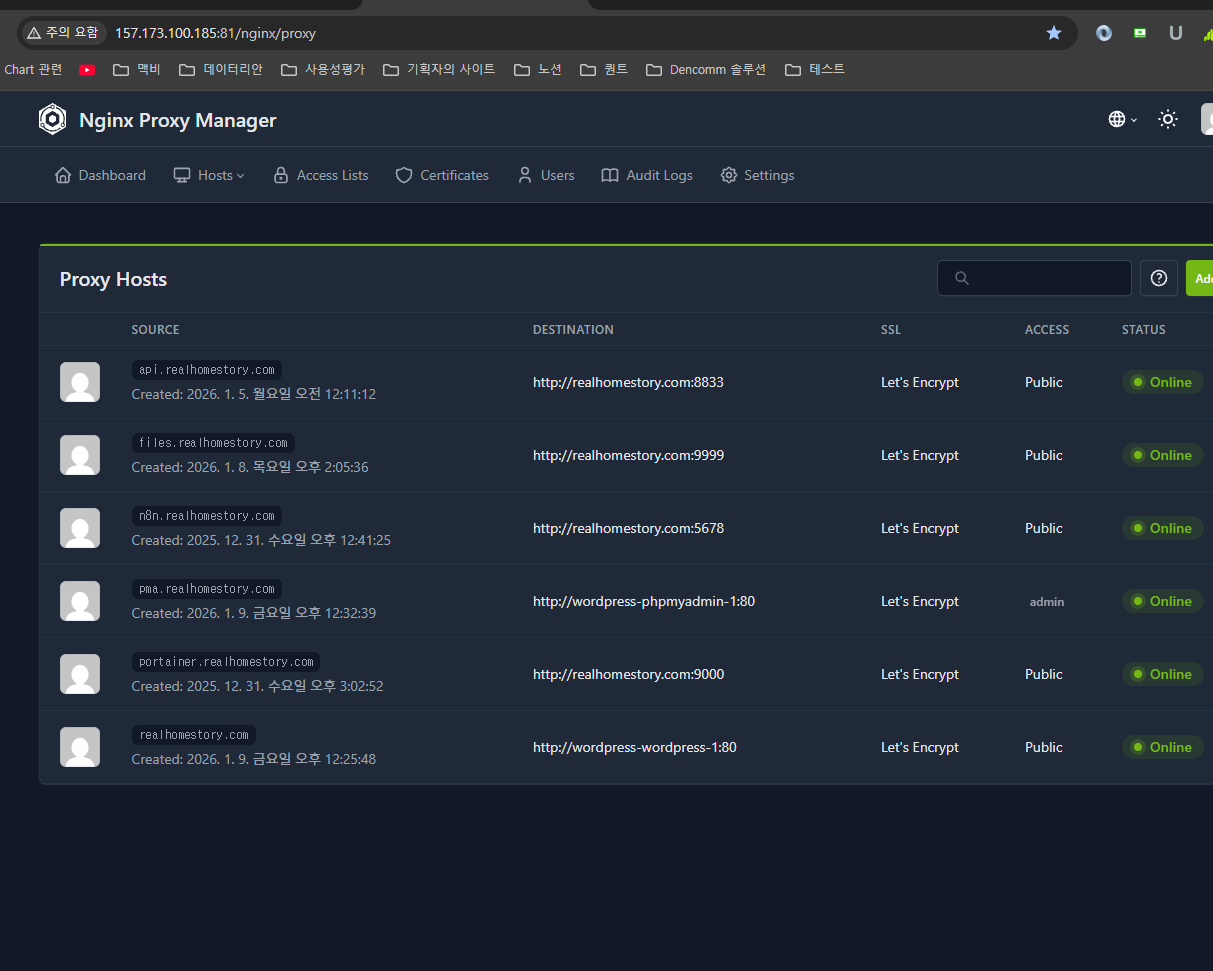This screenshot has height=971, width=1213.
Task: Click the Proxy Hosts heading
Action: (x=113, y=279)
